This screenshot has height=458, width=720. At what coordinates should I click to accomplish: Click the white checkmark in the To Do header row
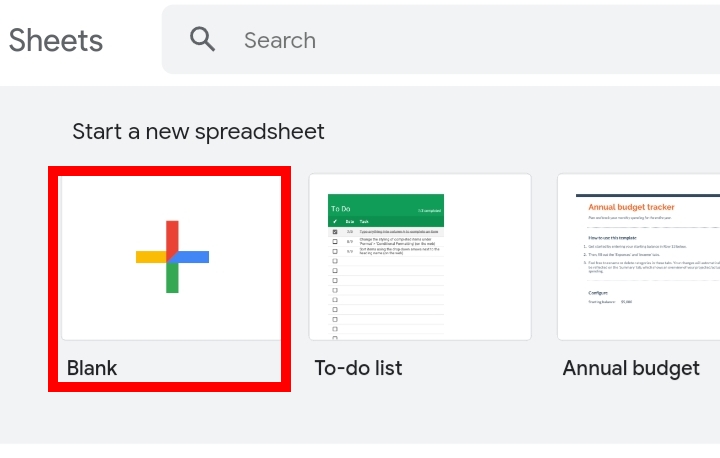tap(335, 221)
